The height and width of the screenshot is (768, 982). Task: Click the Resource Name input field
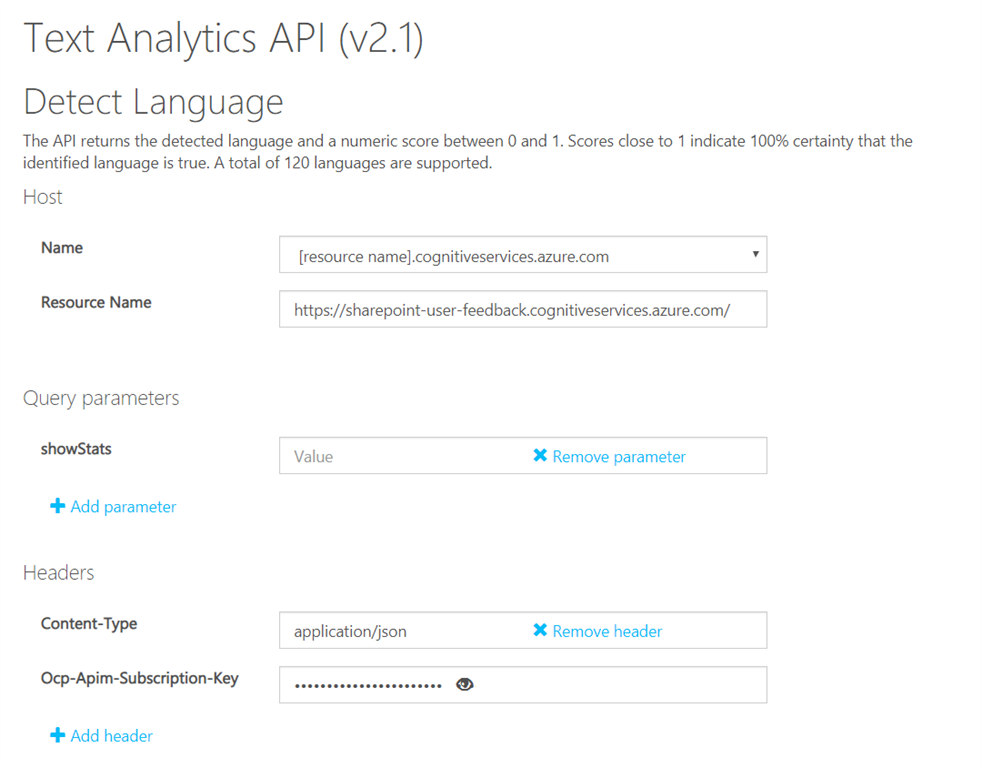[x=522, y=309]
